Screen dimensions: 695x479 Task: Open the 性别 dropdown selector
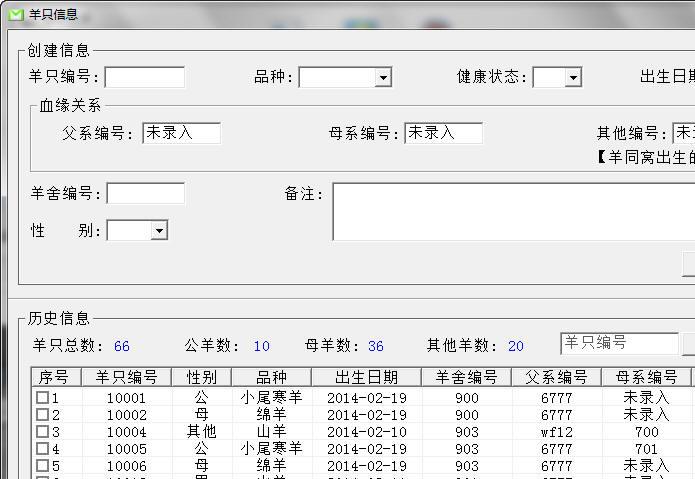pos(159,231)
